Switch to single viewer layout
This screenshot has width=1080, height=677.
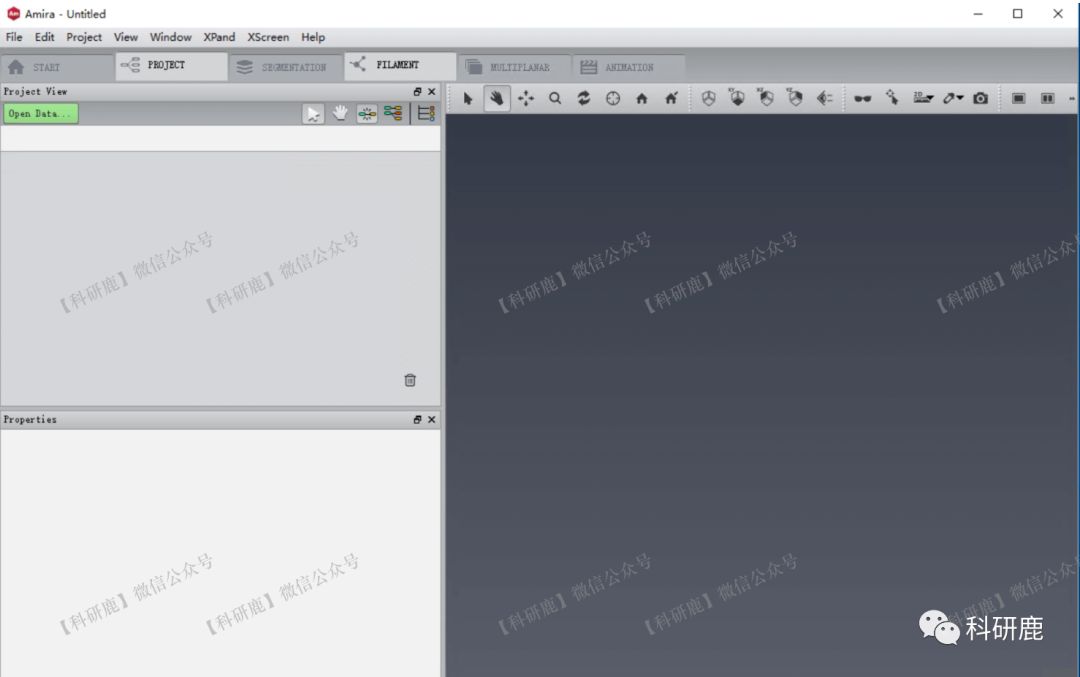point(1018,98)
